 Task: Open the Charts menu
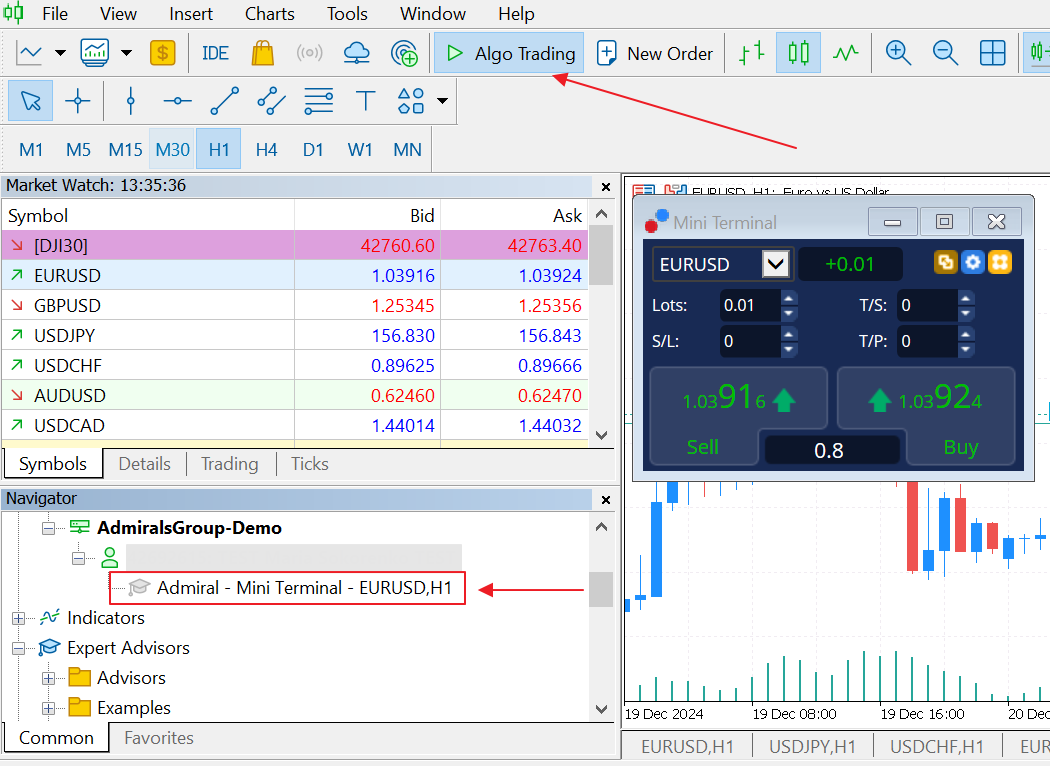pos(270,13)
